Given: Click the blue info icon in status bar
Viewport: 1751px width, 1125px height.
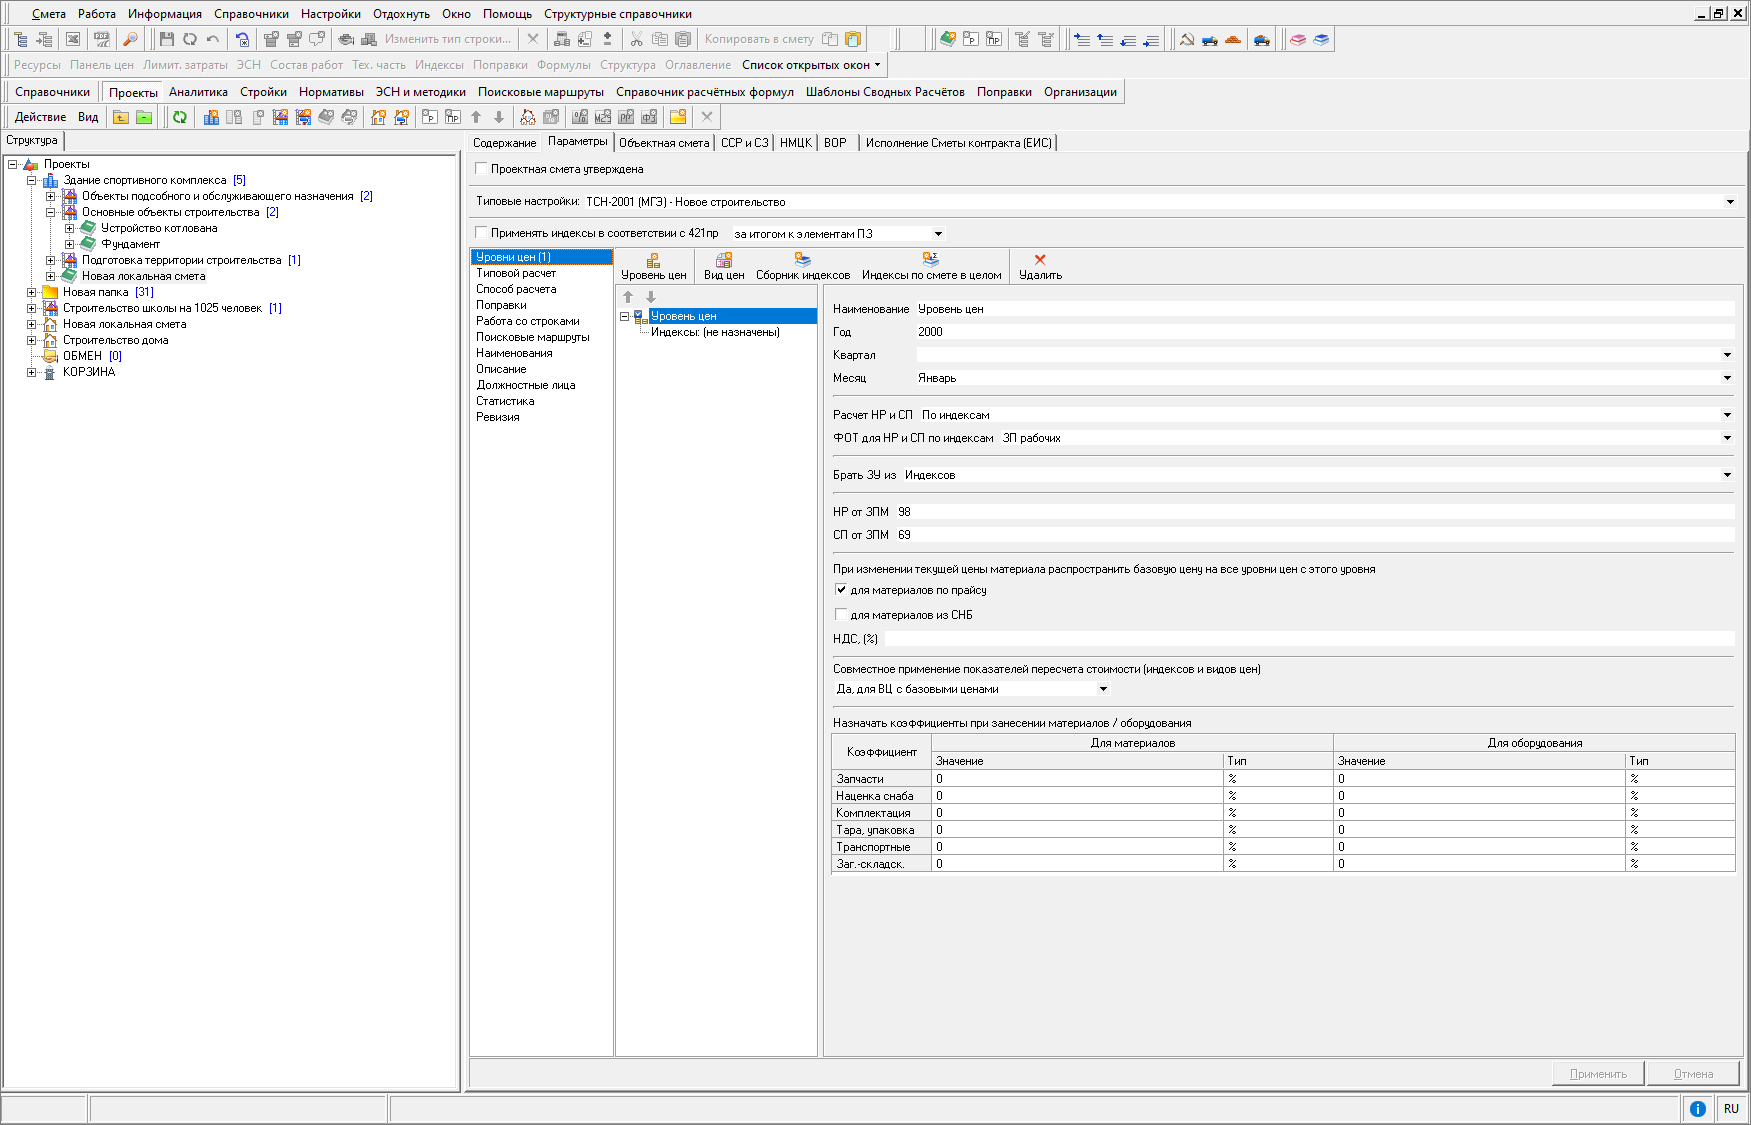Looking at the screenshot, I should tap(1697, 1108).
